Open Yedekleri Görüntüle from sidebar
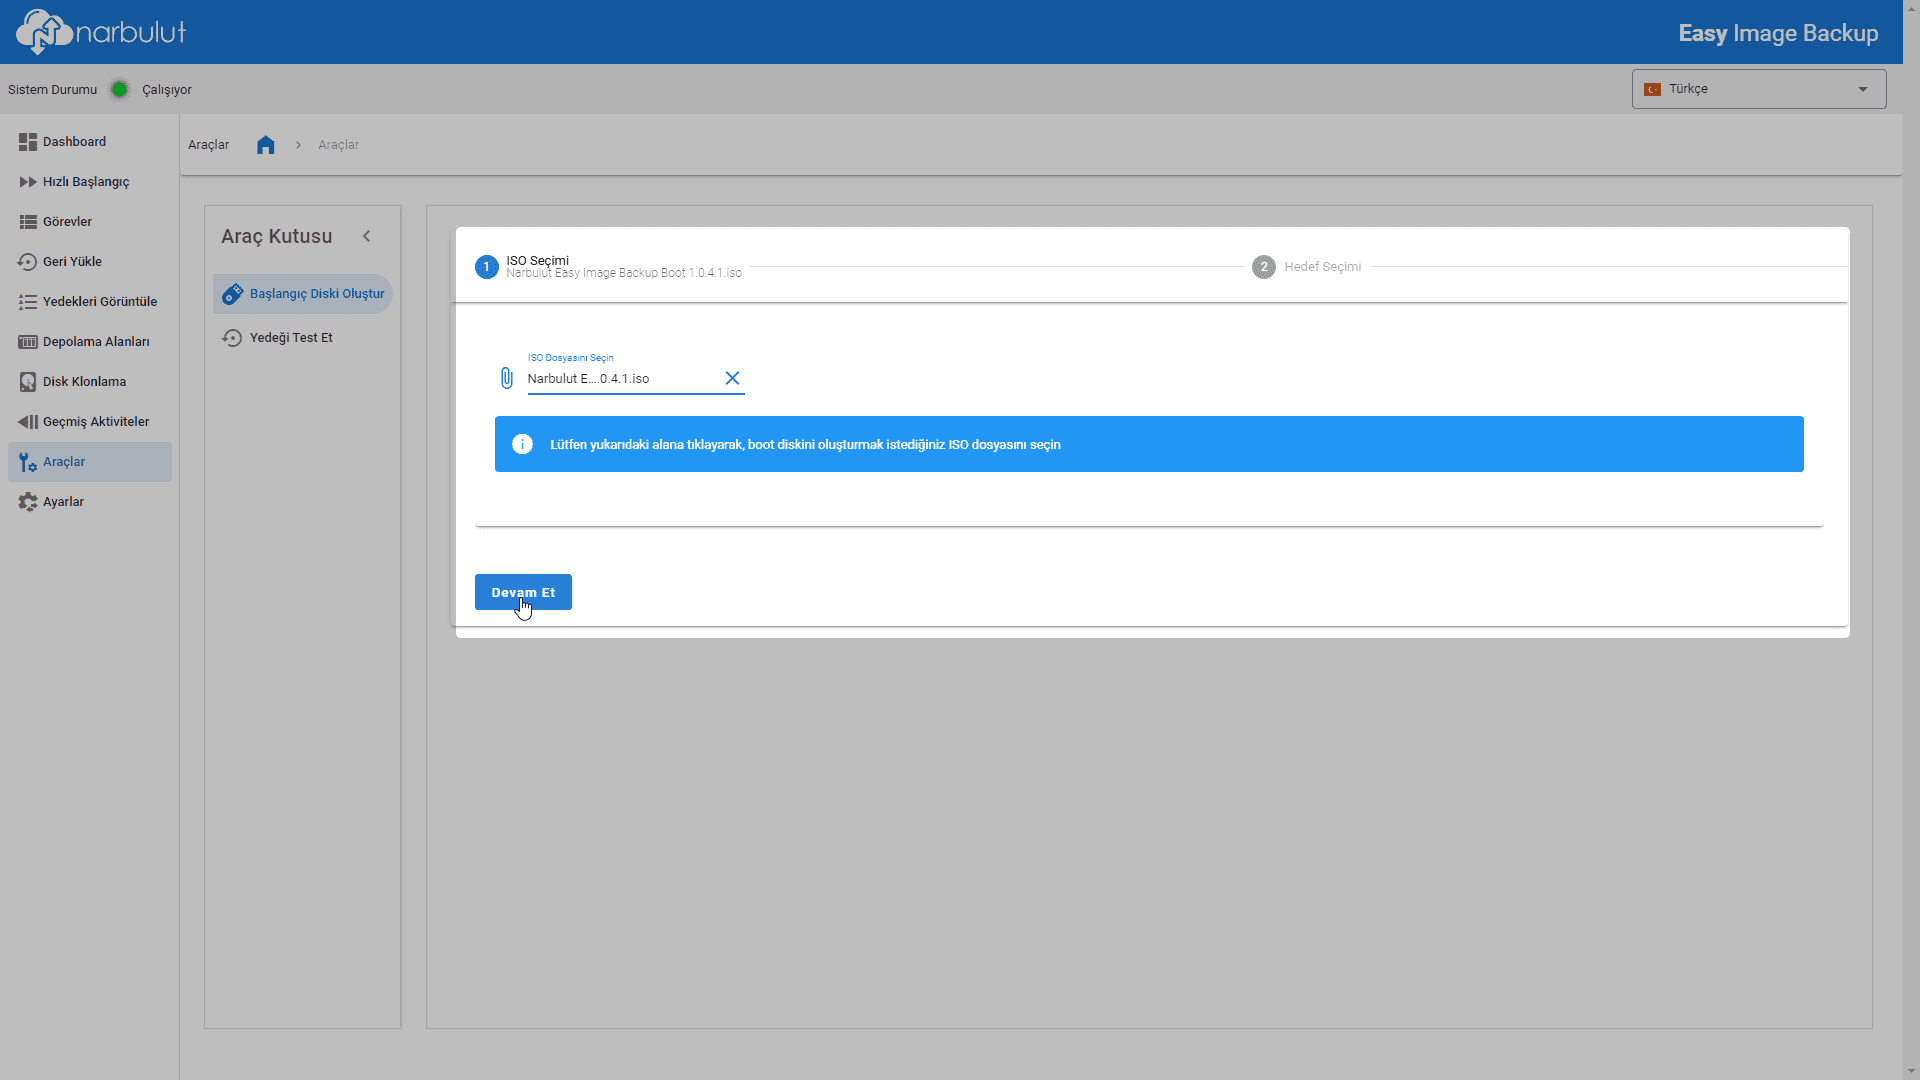 pyautogui.click(x=90, y=302)
